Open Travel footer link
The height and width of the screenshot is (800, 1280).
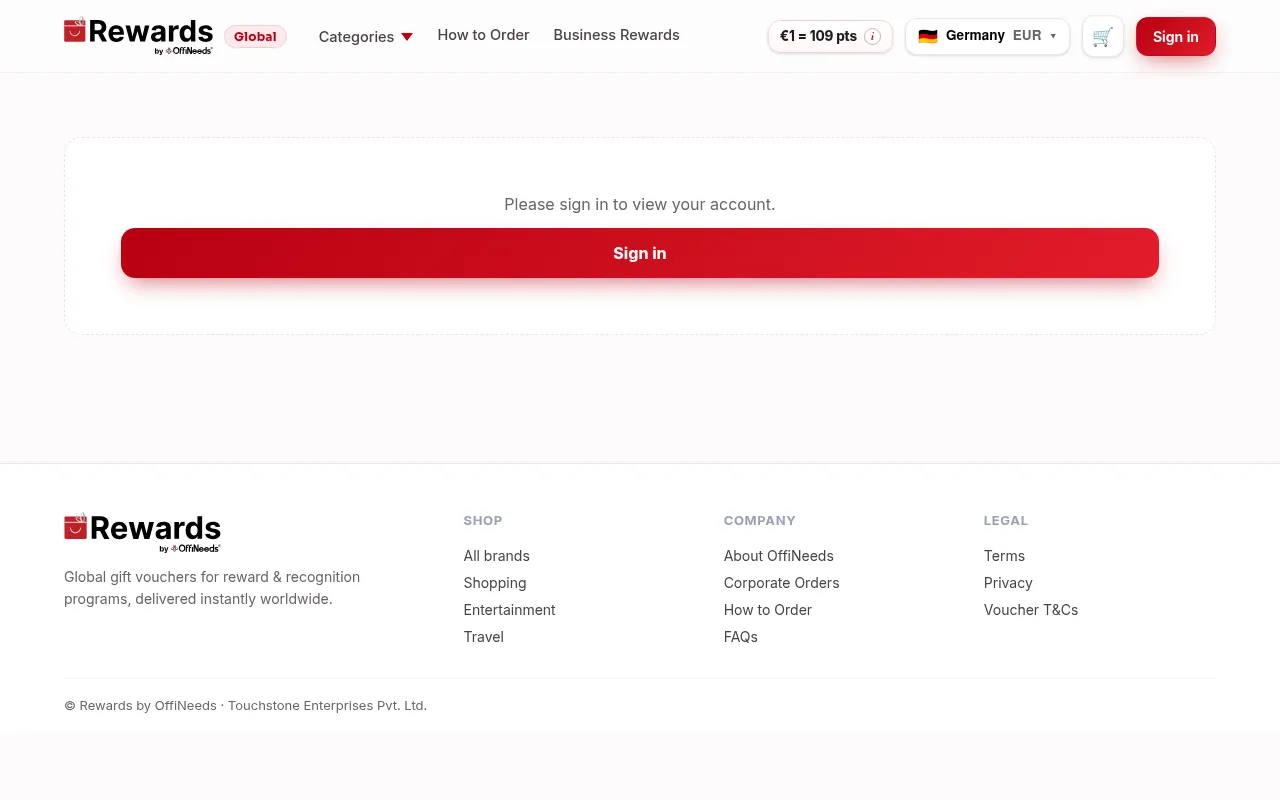[483, 637]
